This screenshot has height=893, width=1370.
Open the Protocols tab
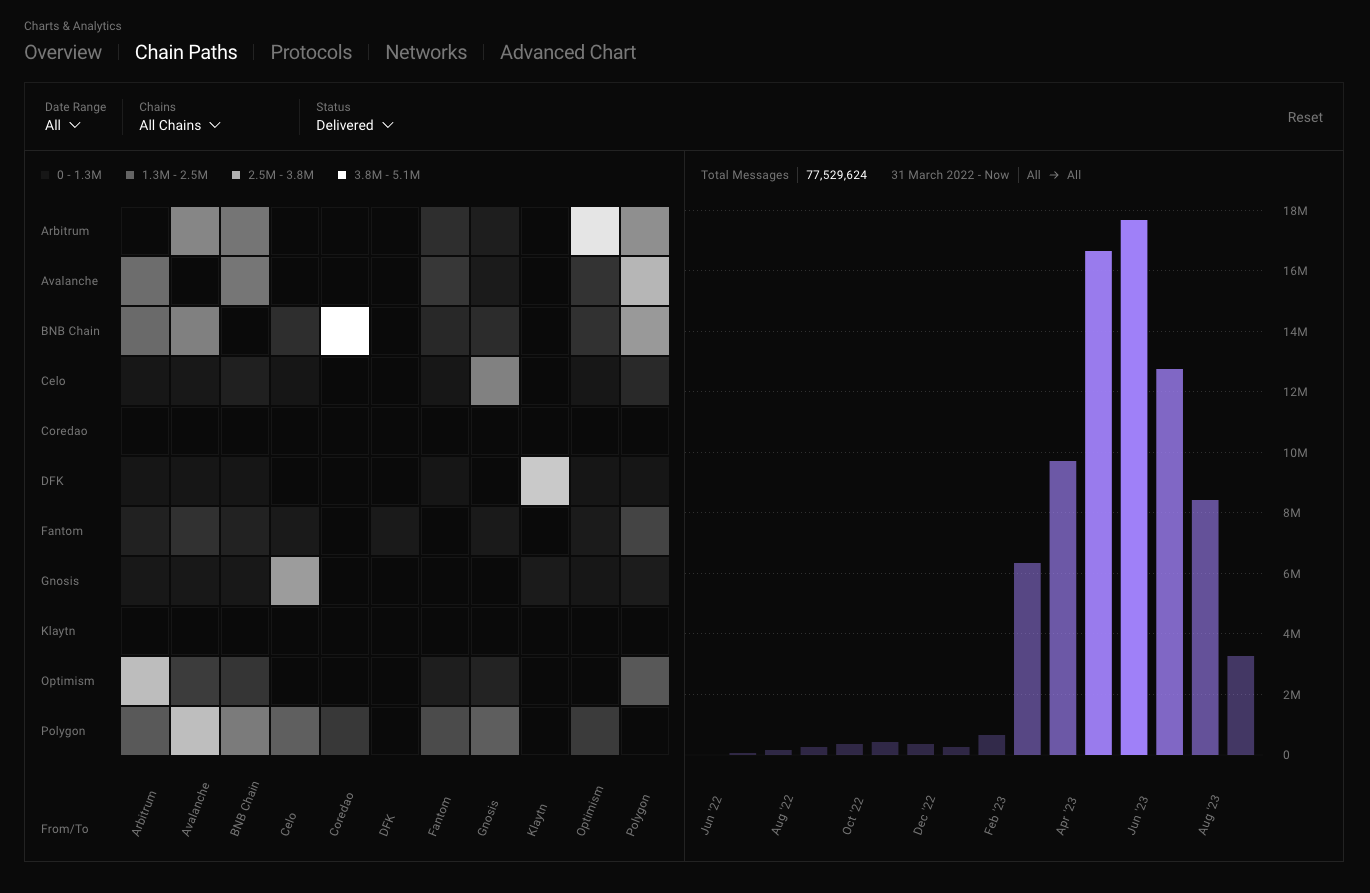(x=311, y=52)
